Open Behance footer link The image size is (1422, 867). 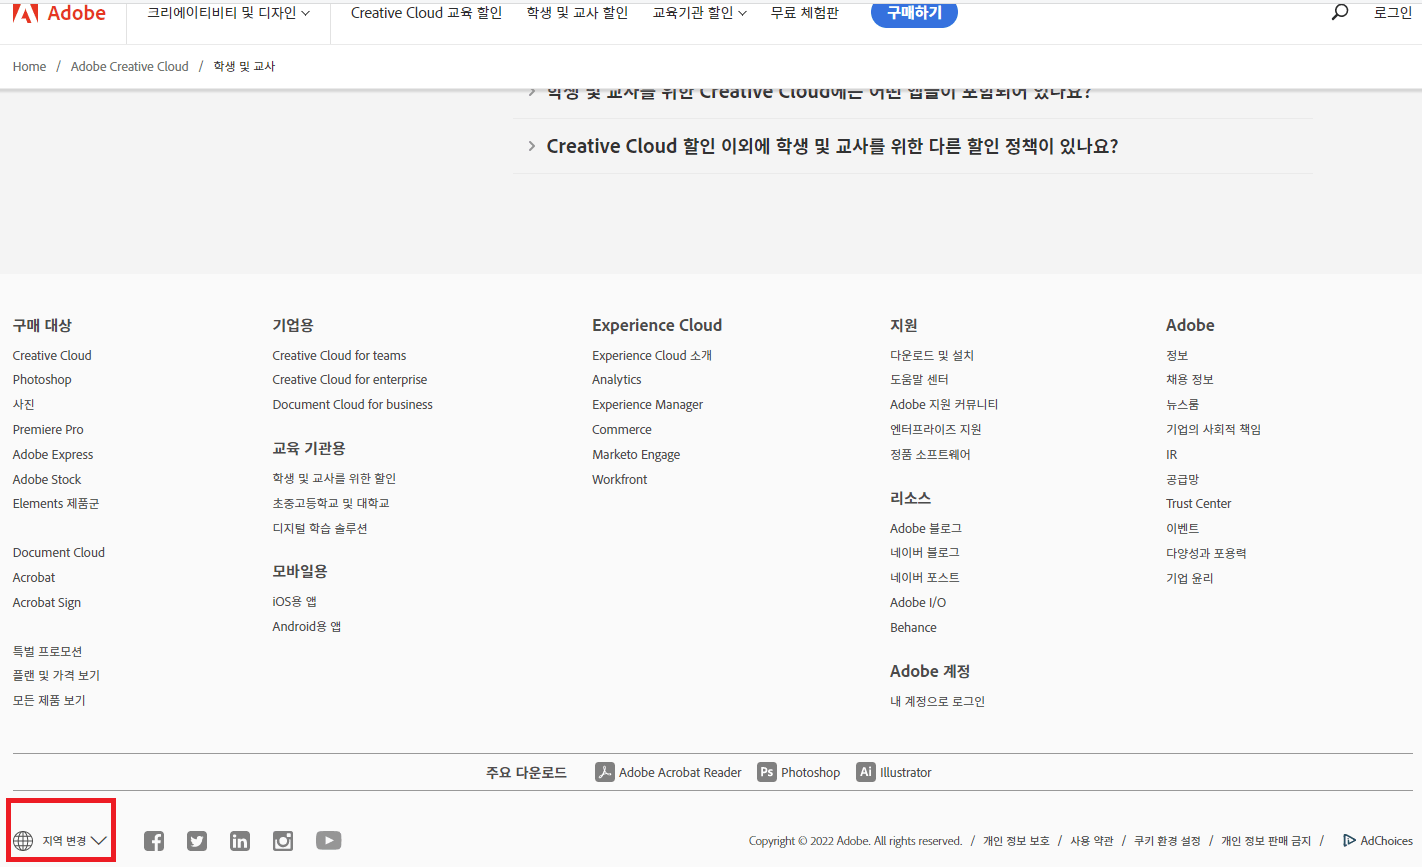[x=913, y=628]
